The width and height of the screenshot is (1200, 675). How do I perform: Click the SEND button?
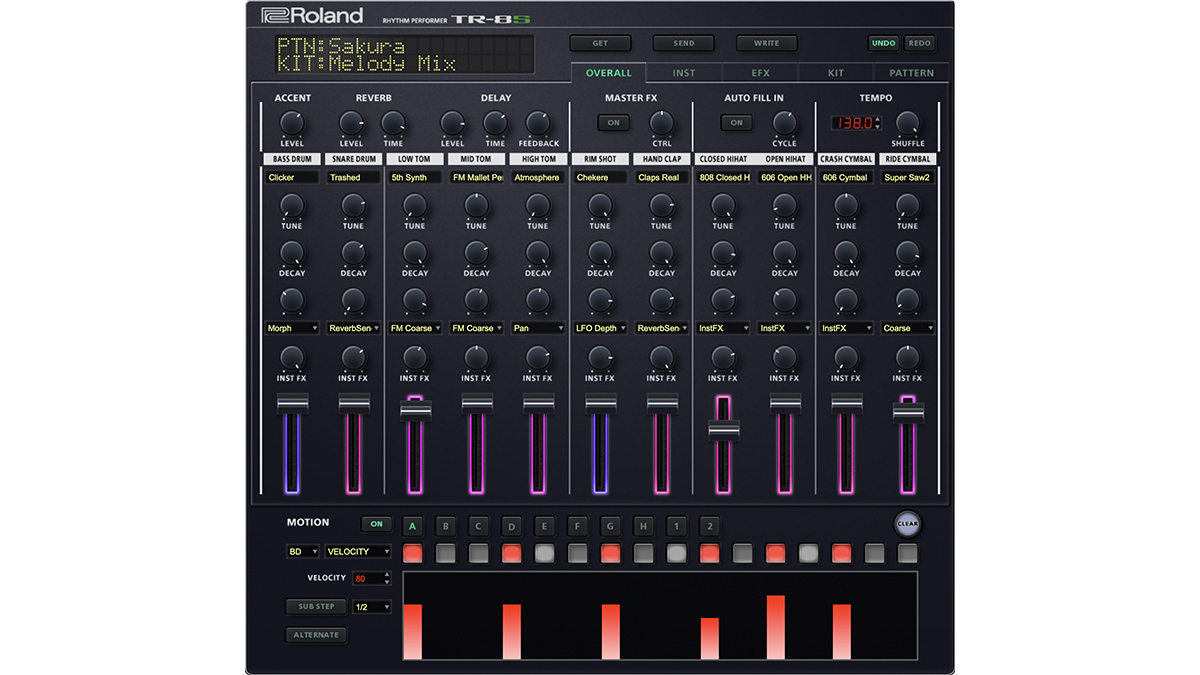click(684, 43)
